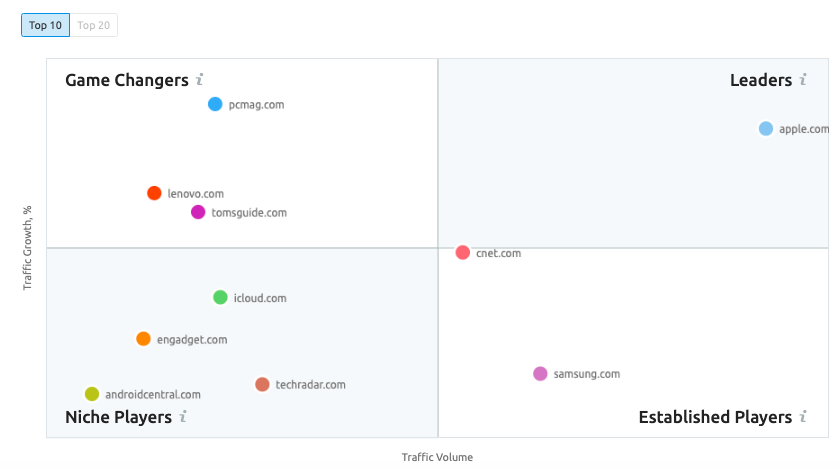Image resolution: width=839 pixels, height=468 pixels.
Task: Click the samsung.com text label
Action: [586, 374]
